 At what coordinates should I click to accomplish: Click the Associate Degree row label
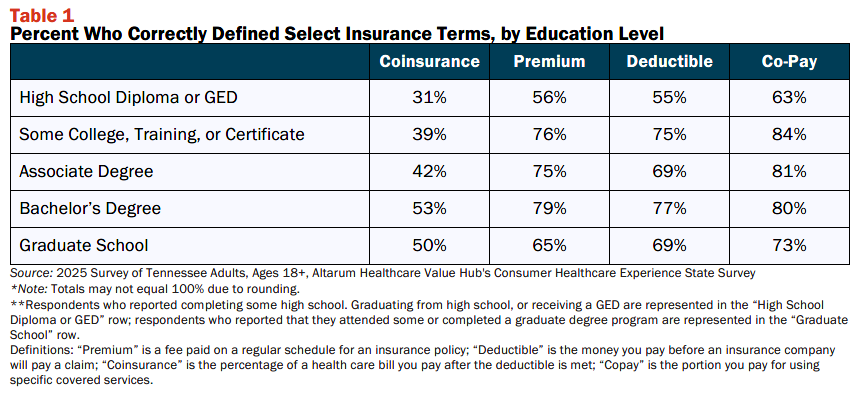coord(86,172)
